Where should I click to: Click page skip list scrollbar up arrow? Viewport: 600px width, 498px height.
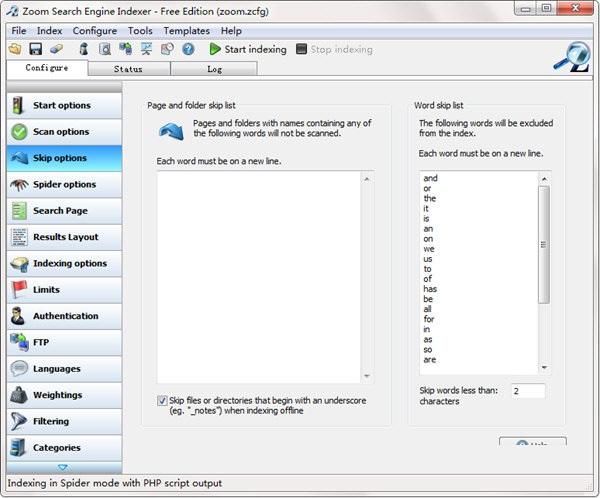click(367, 179)
